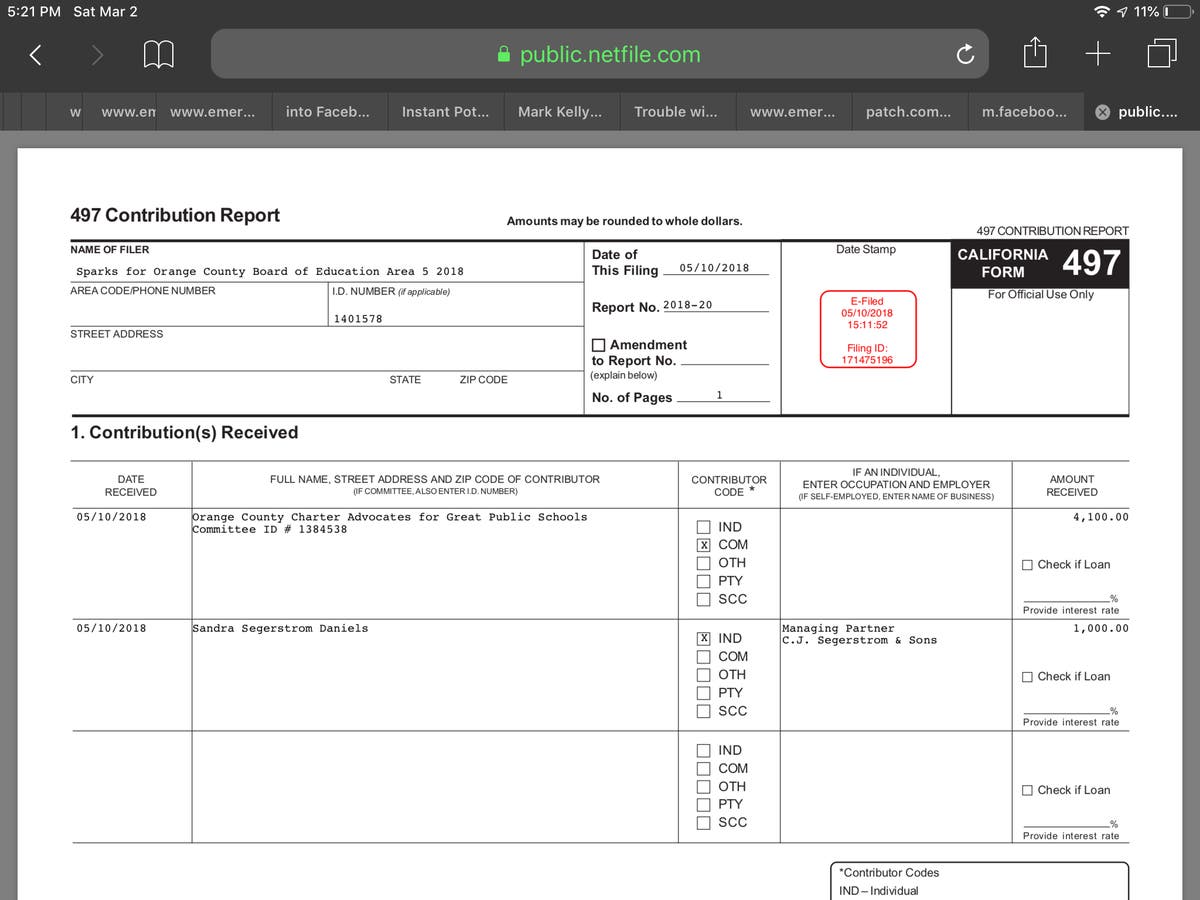The image size is (1200, 900).
Task: Tick the PTY checkbox in the empty third row
Action: pos(704,804)
